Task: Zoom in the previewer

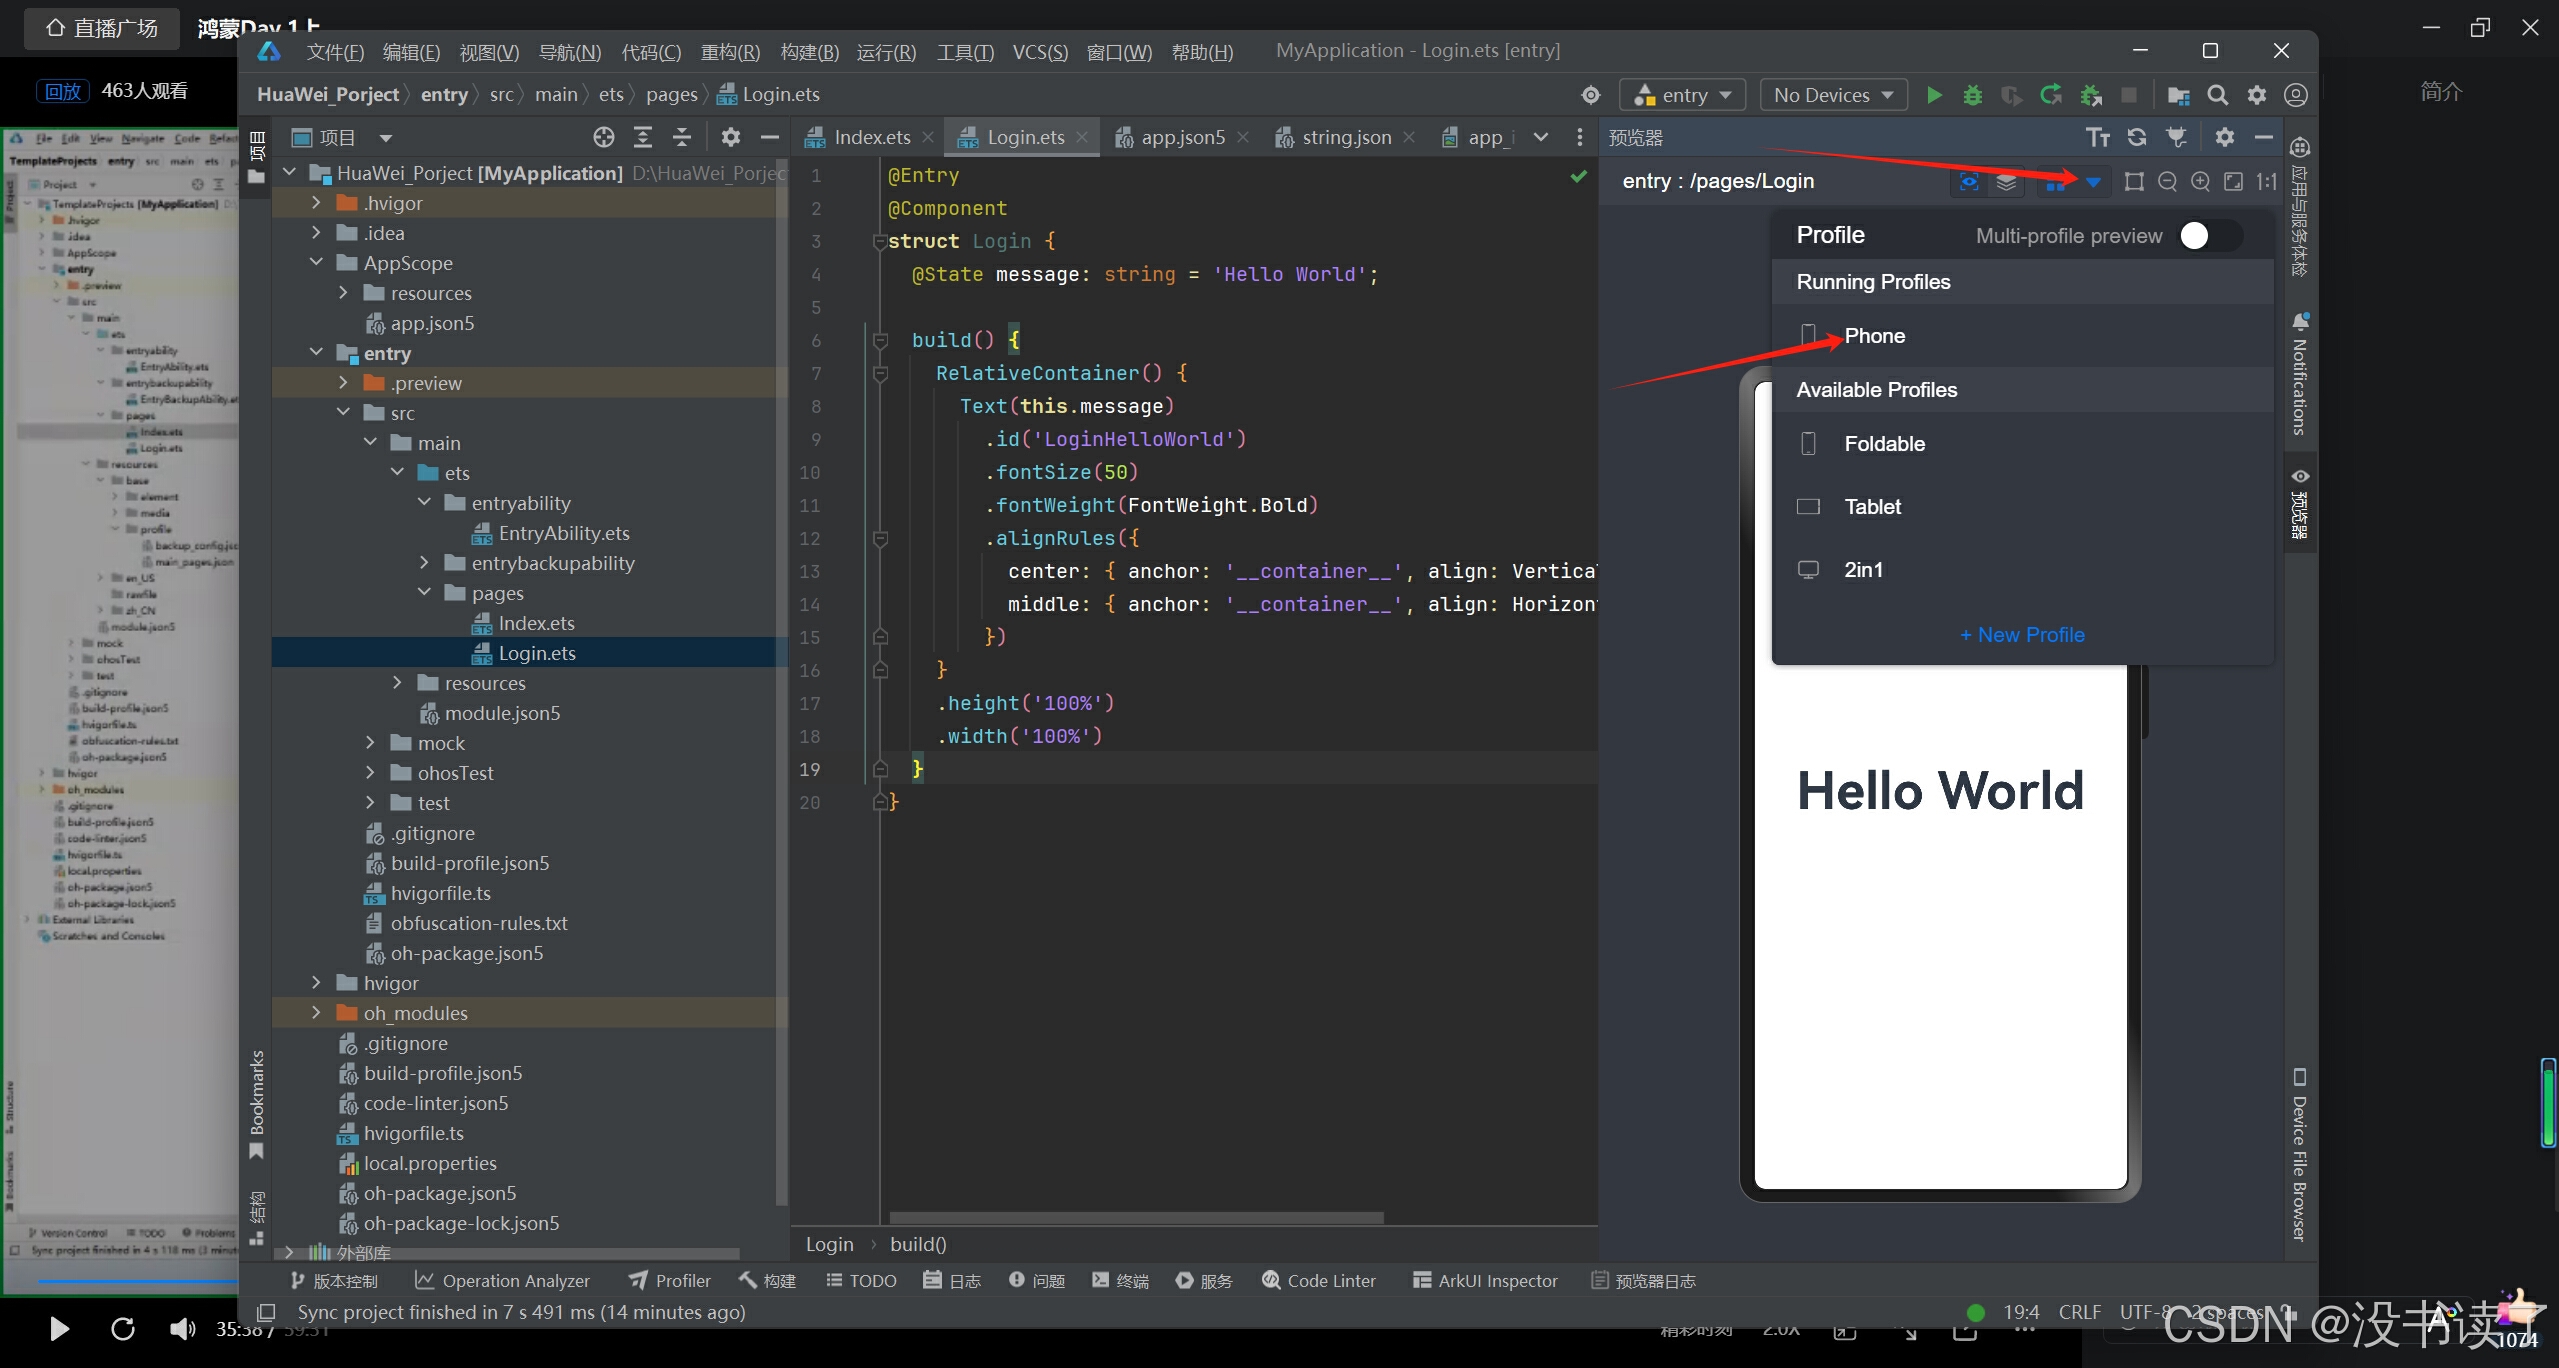Action: coord(2200,181)
